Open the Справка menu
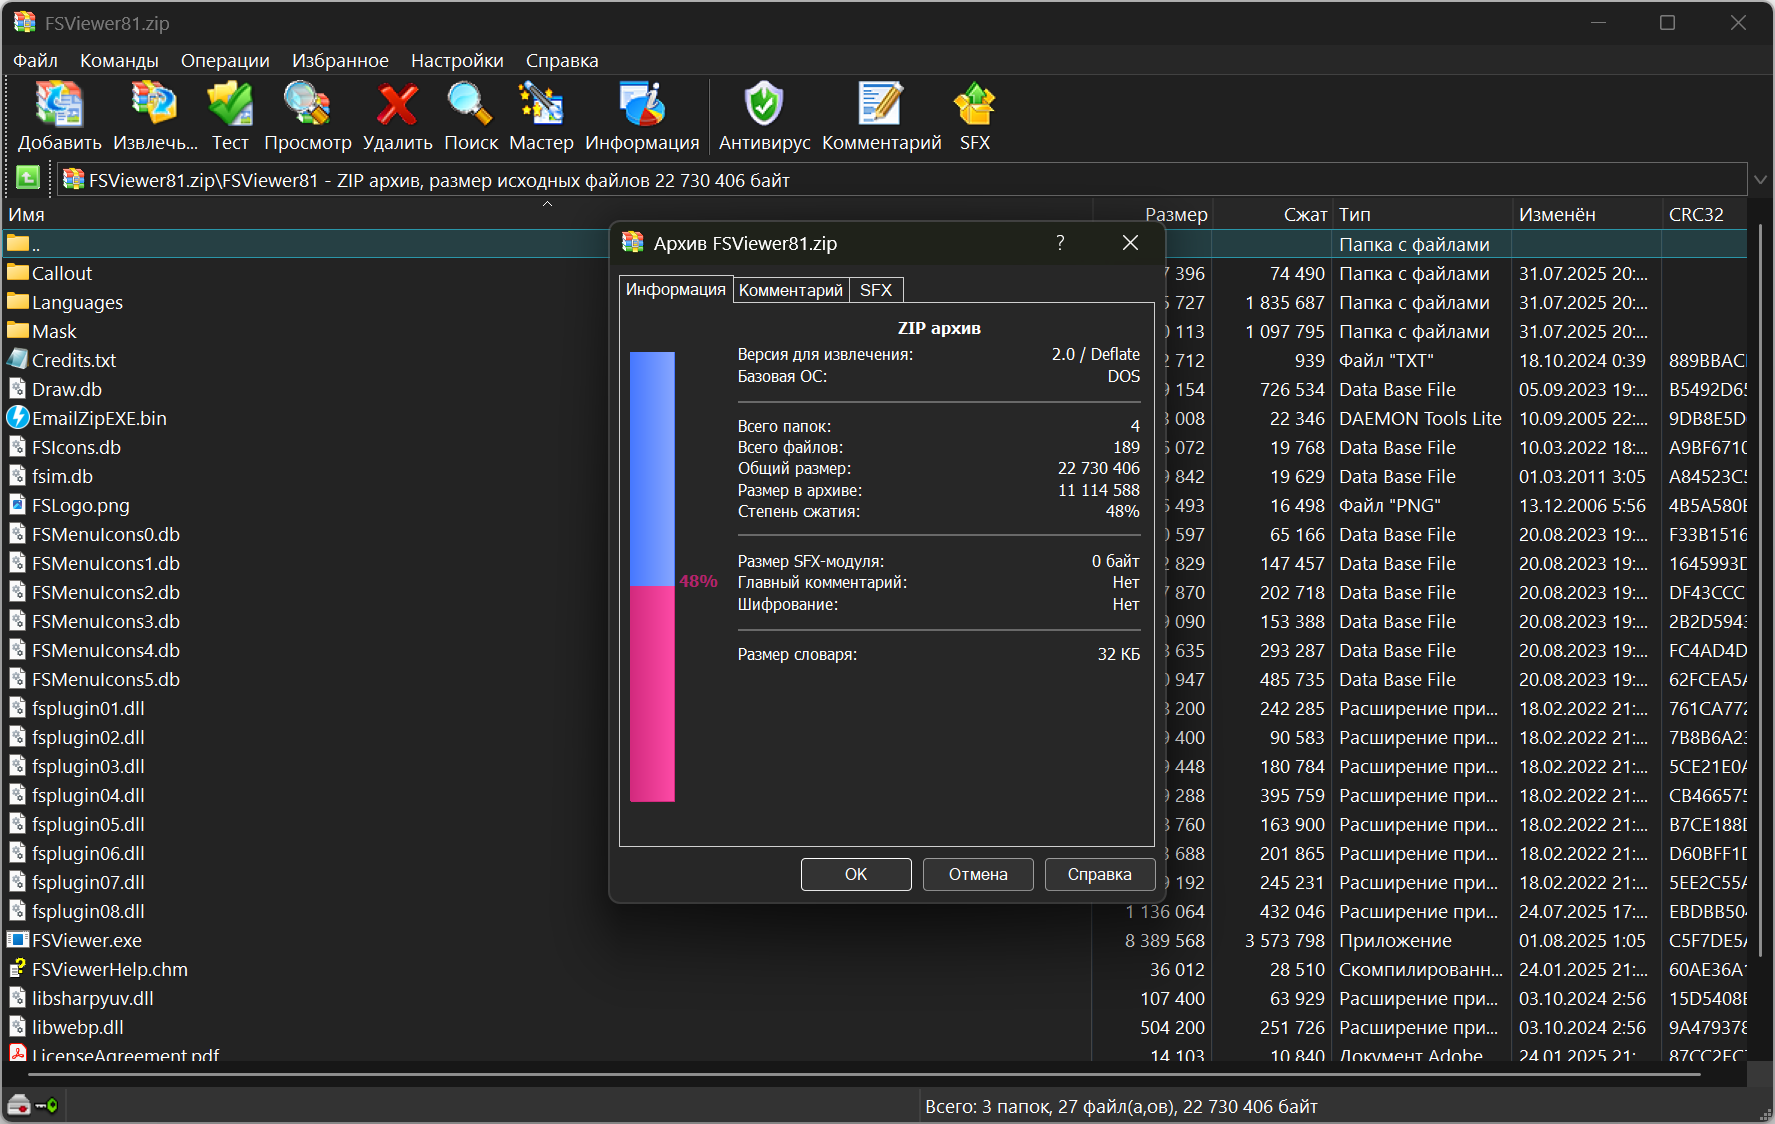The image size is (1775, 1124). 562,61
